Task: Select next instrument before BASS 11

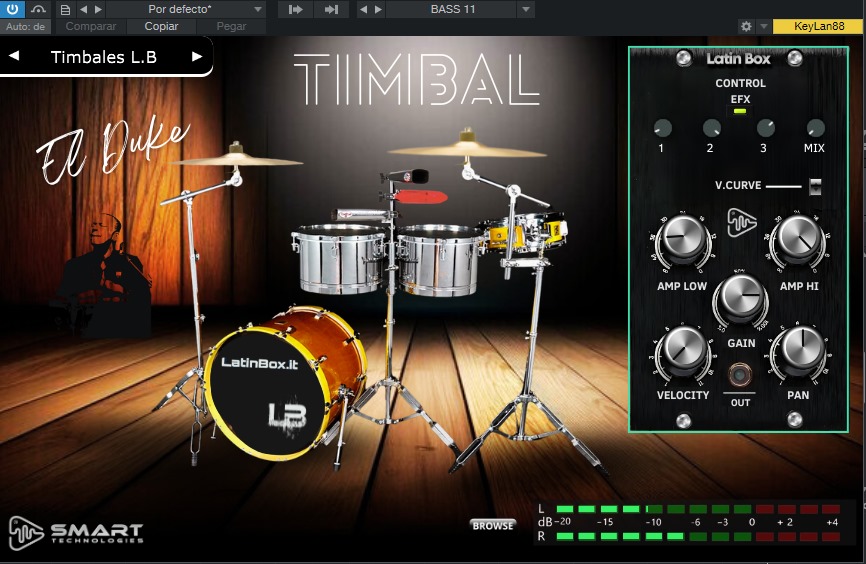Action: point(378,9)
